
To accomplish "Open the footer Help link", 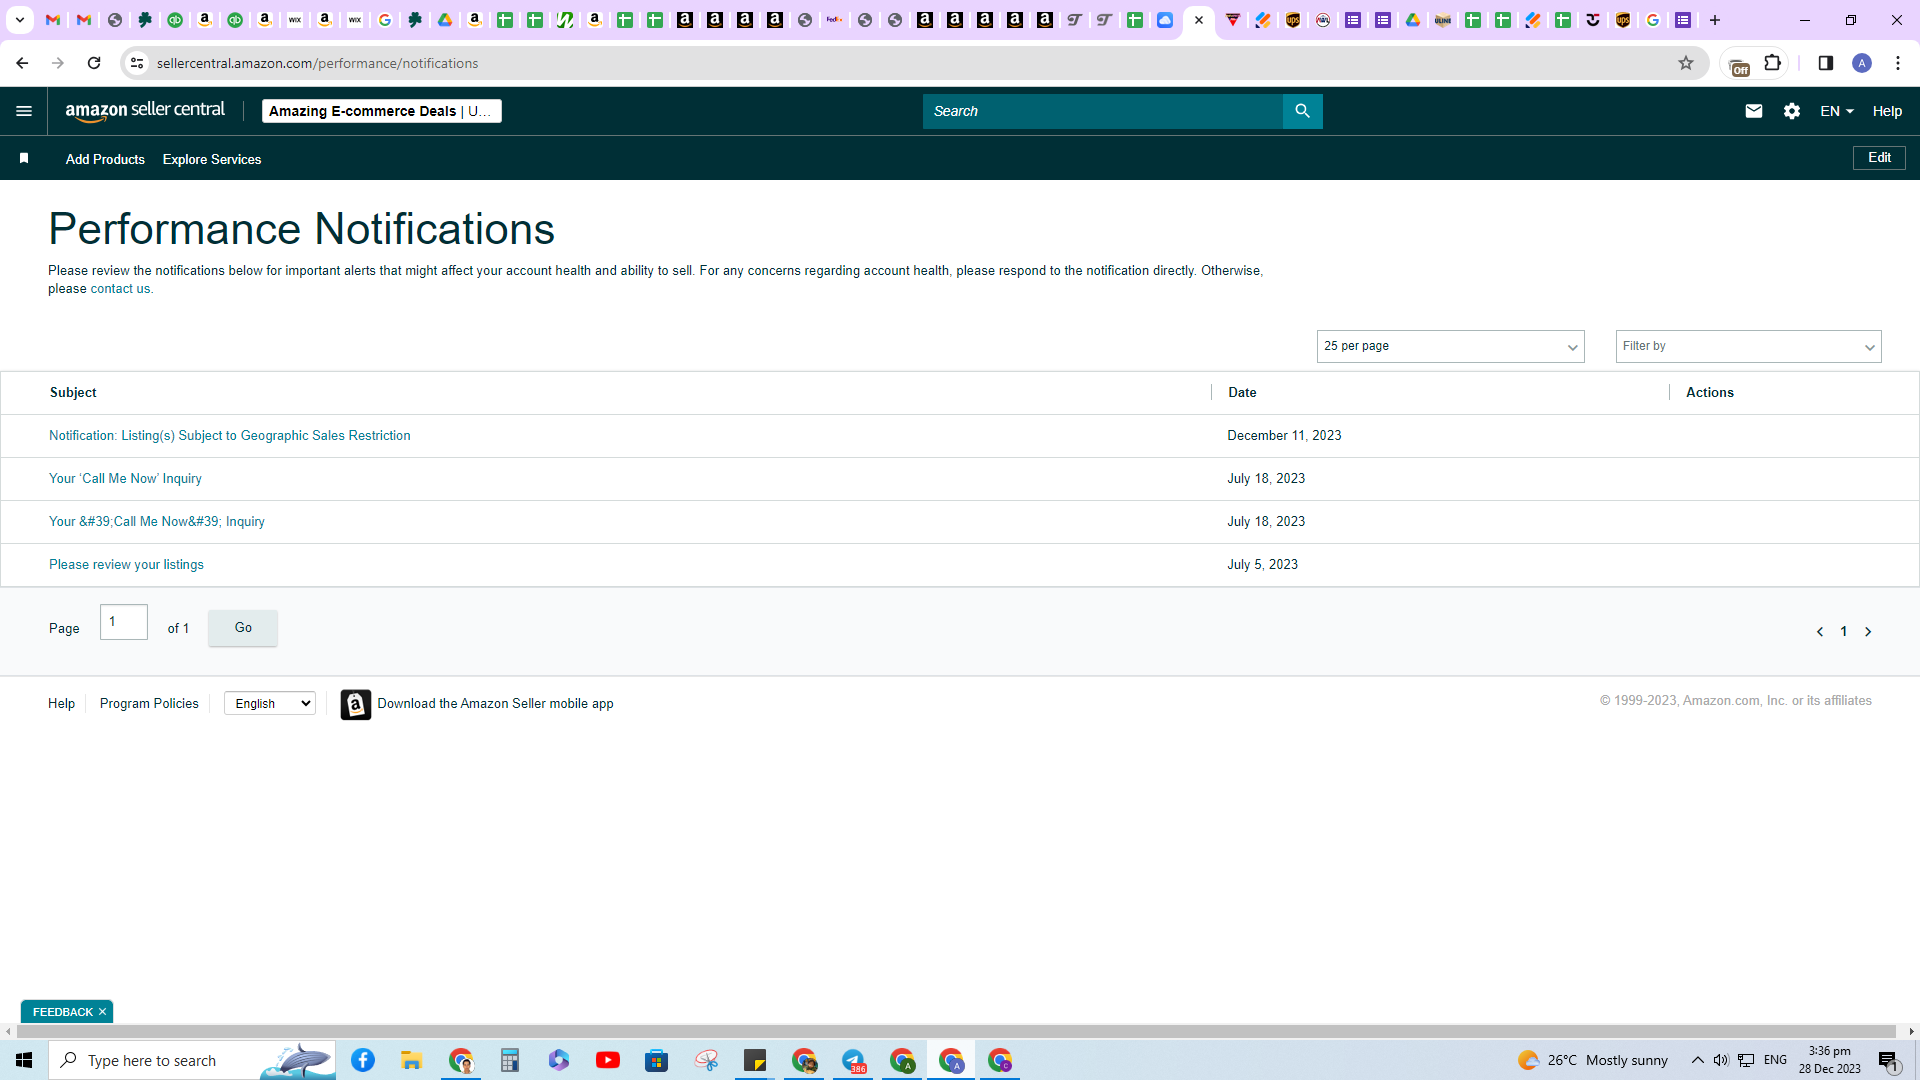I will 61,704.
